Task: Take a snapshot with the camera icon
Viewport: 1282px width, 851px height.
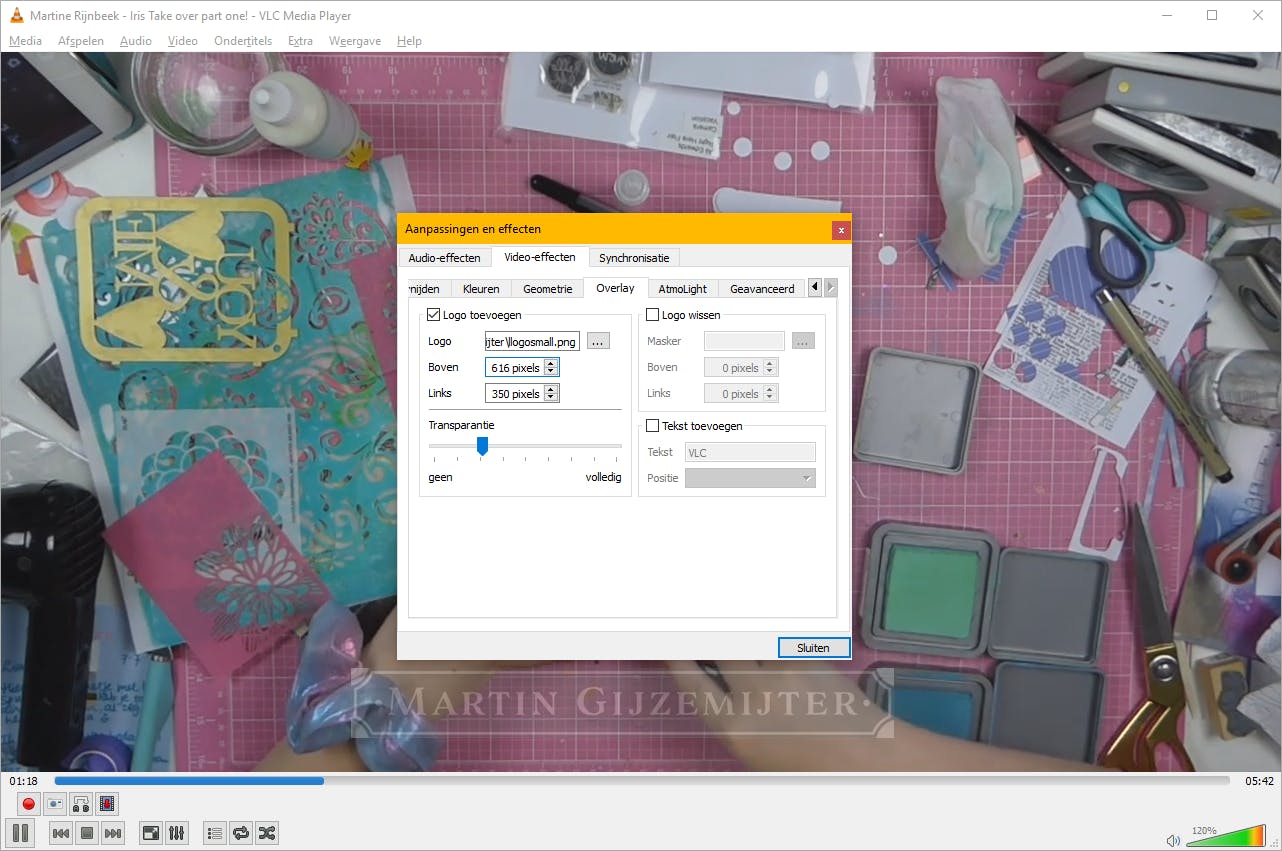Action: tap(55, 803)
